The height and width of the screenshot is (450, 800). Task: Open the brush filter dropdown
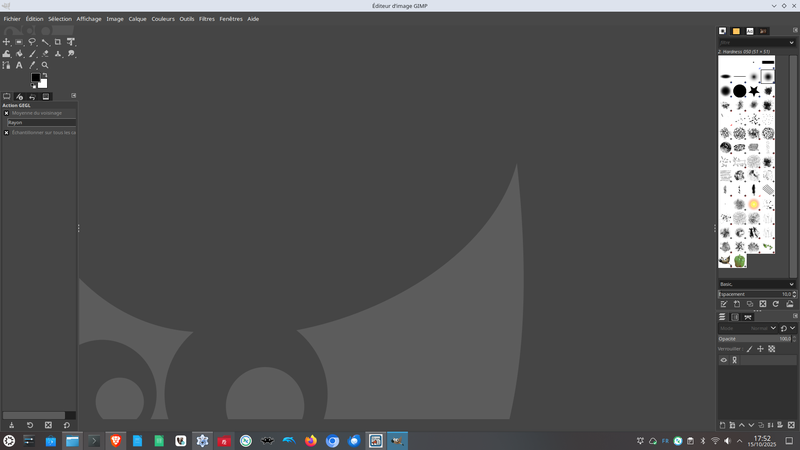point(757,43)
